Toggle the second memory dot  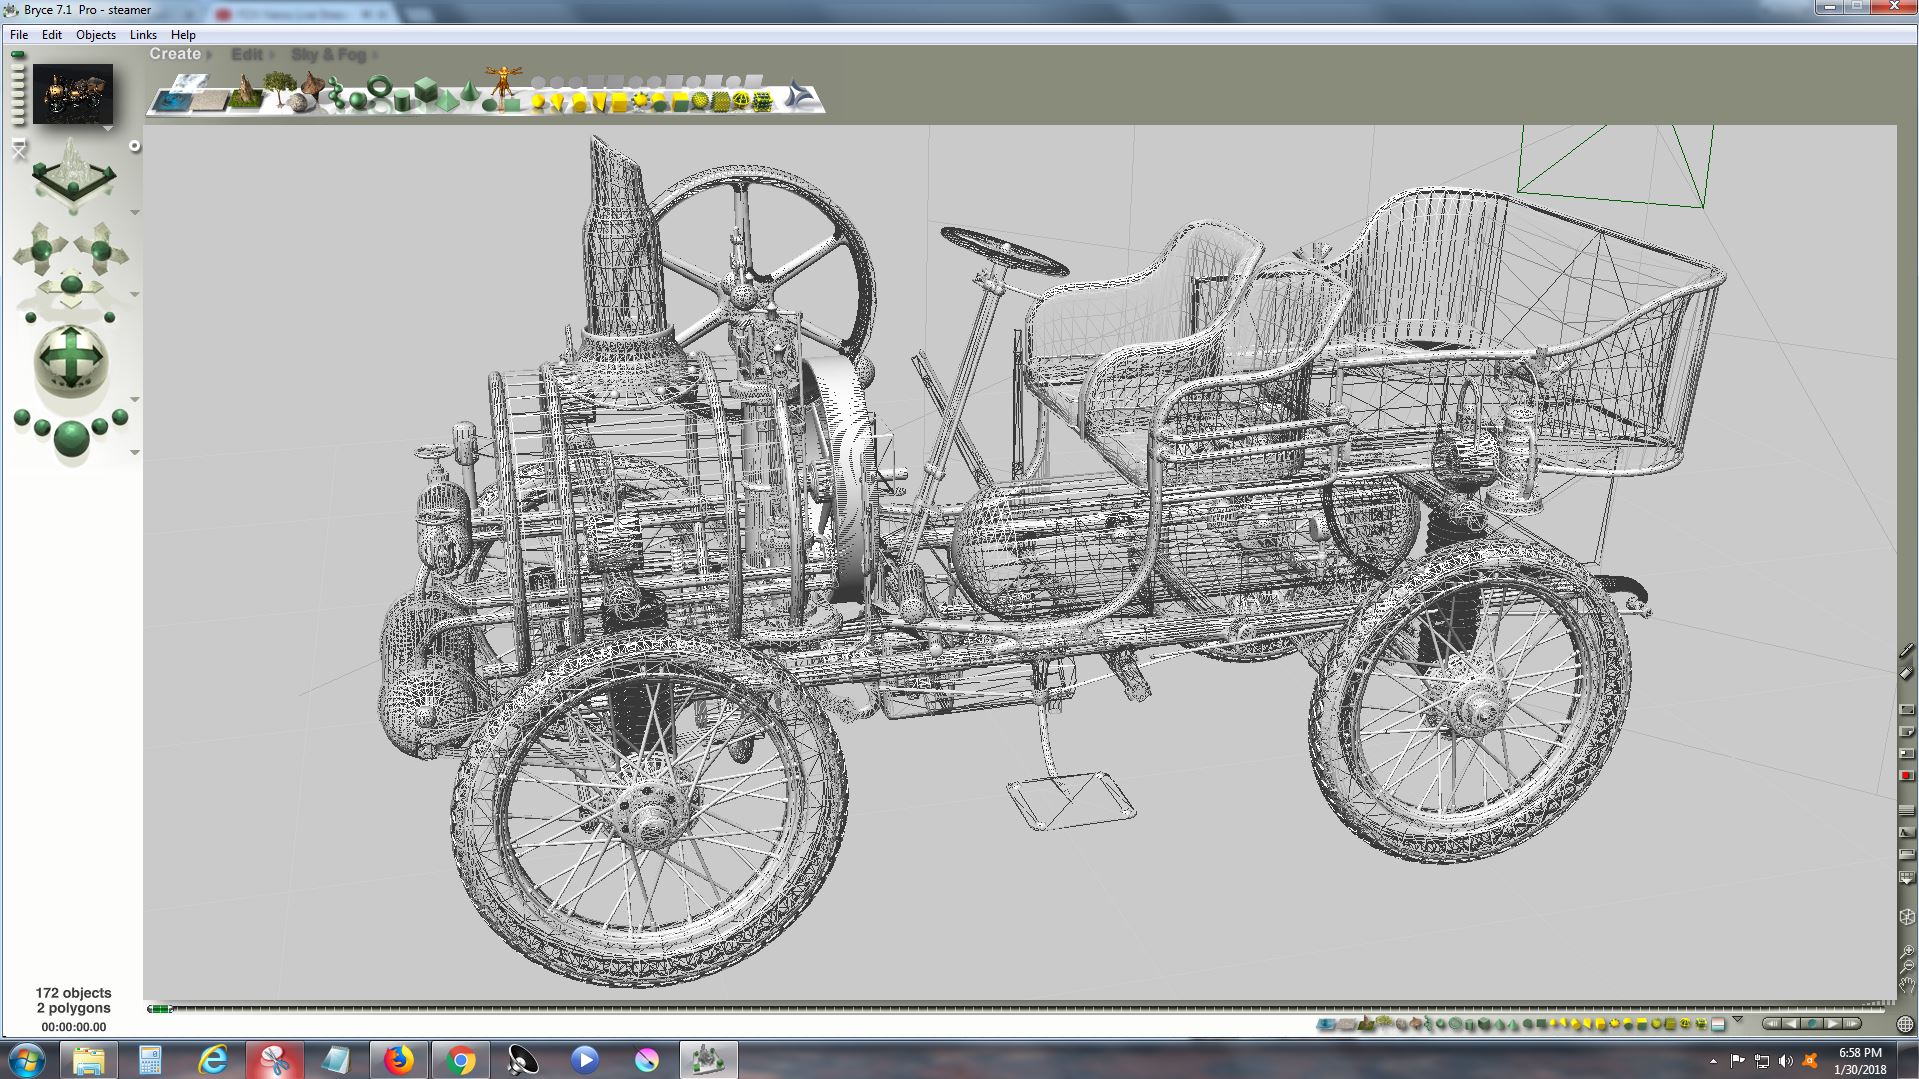click(17, 66)
